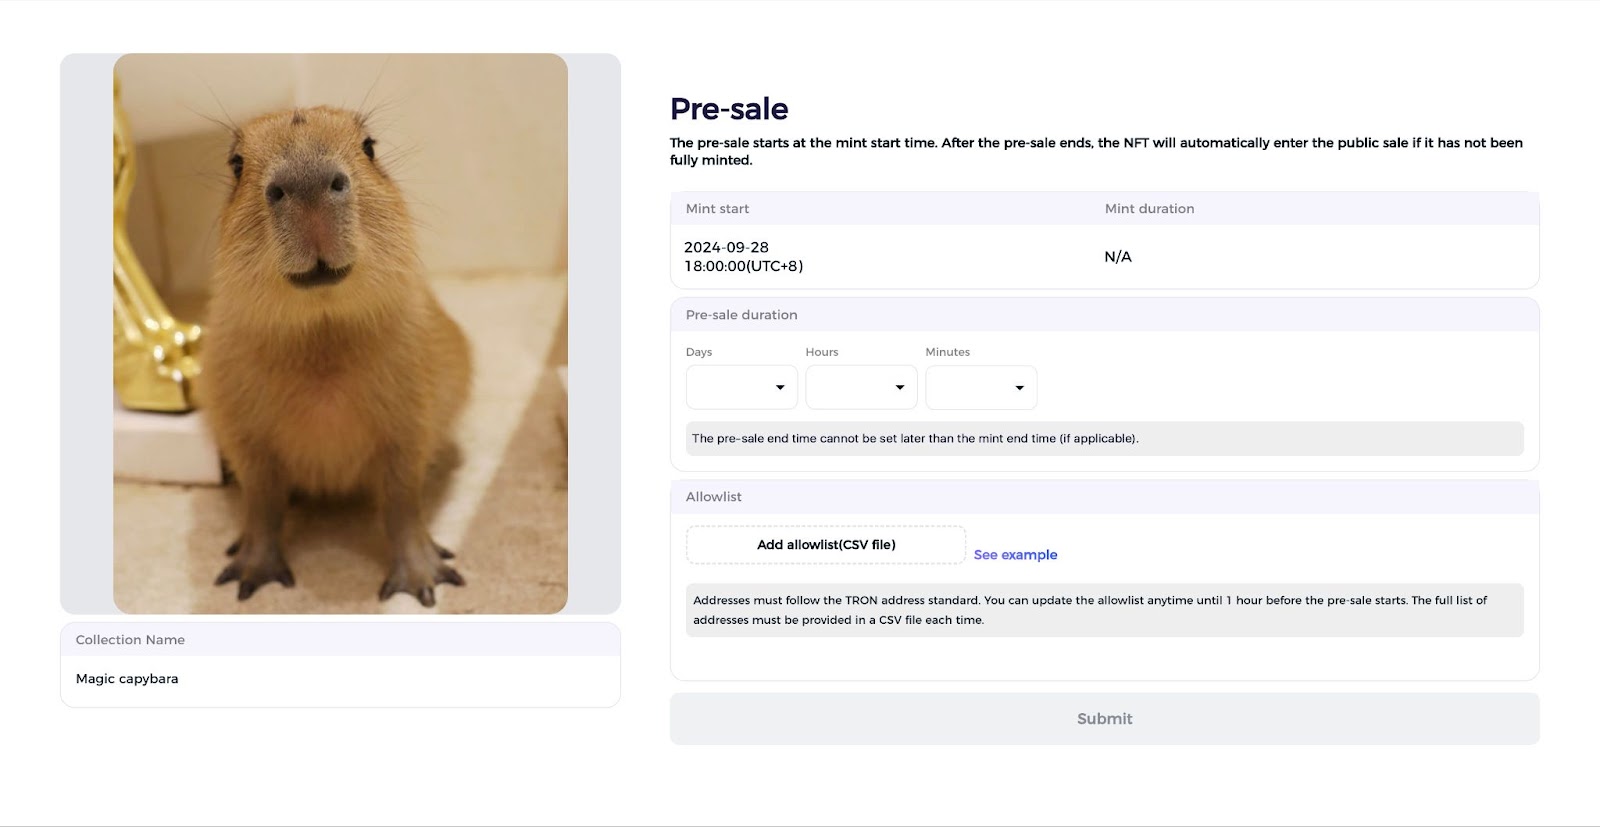This screenshot has width=1600, height=827.
Task: Click the Pre-sale duration section header
Action: [x=1104, y=315]
